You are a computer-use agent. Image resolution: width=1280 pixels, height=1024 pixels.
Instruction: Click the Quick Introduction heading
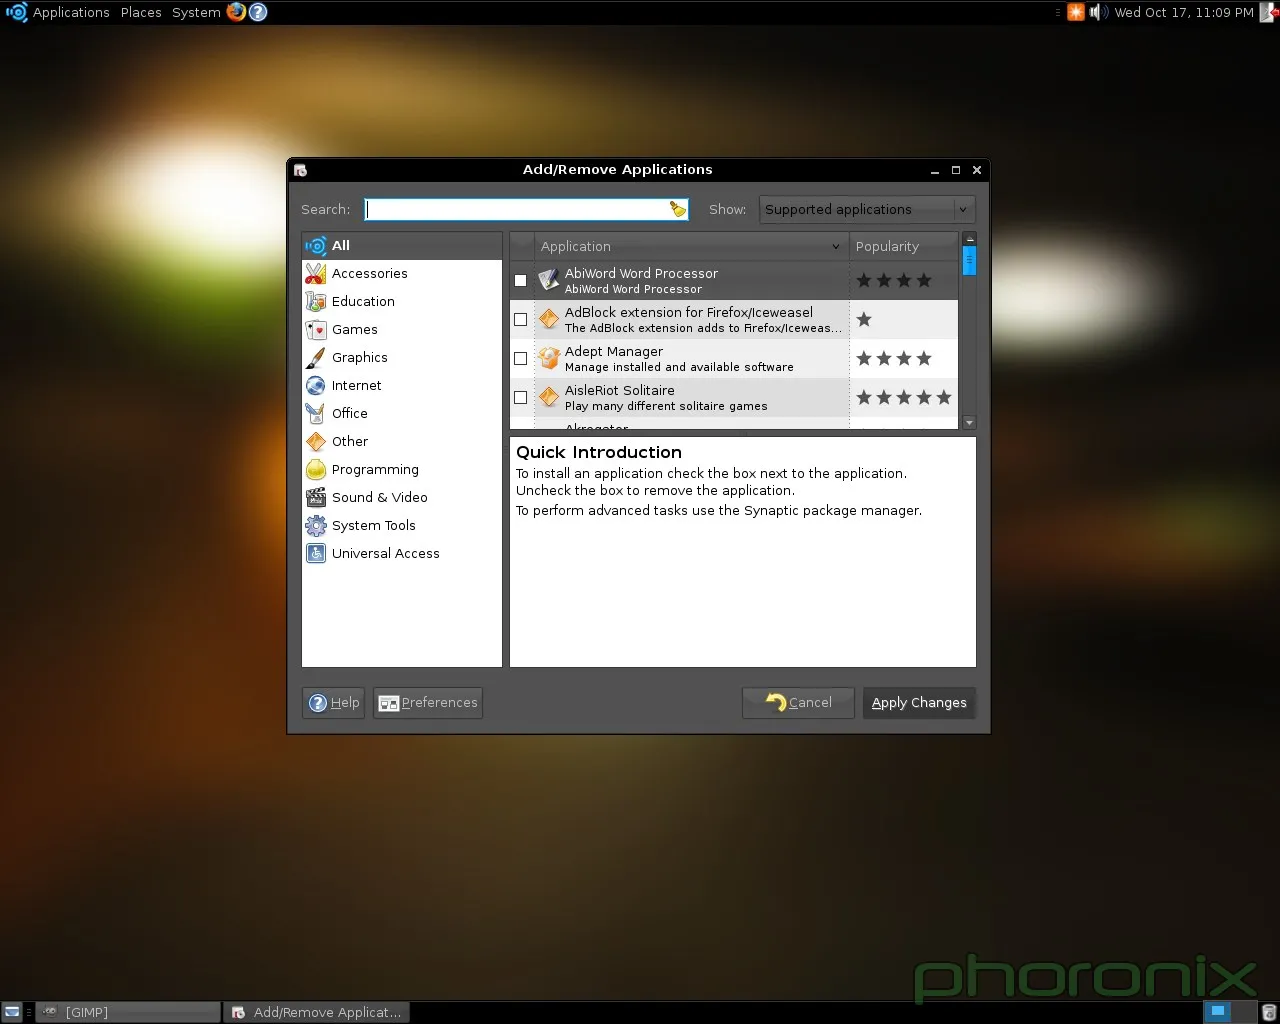599,452
